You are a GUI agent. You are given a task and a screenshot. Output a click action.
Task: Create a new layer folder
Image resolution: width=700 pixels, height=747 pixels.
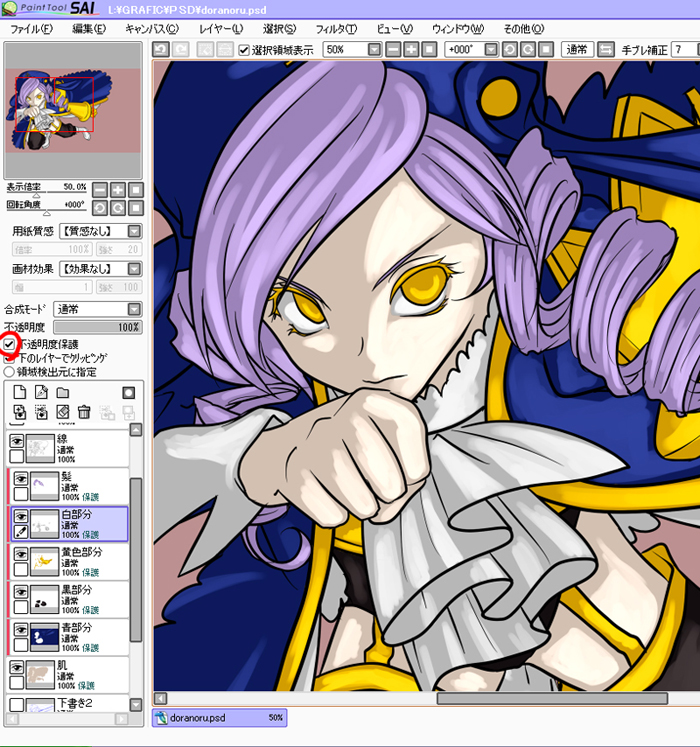coord(63,393)
